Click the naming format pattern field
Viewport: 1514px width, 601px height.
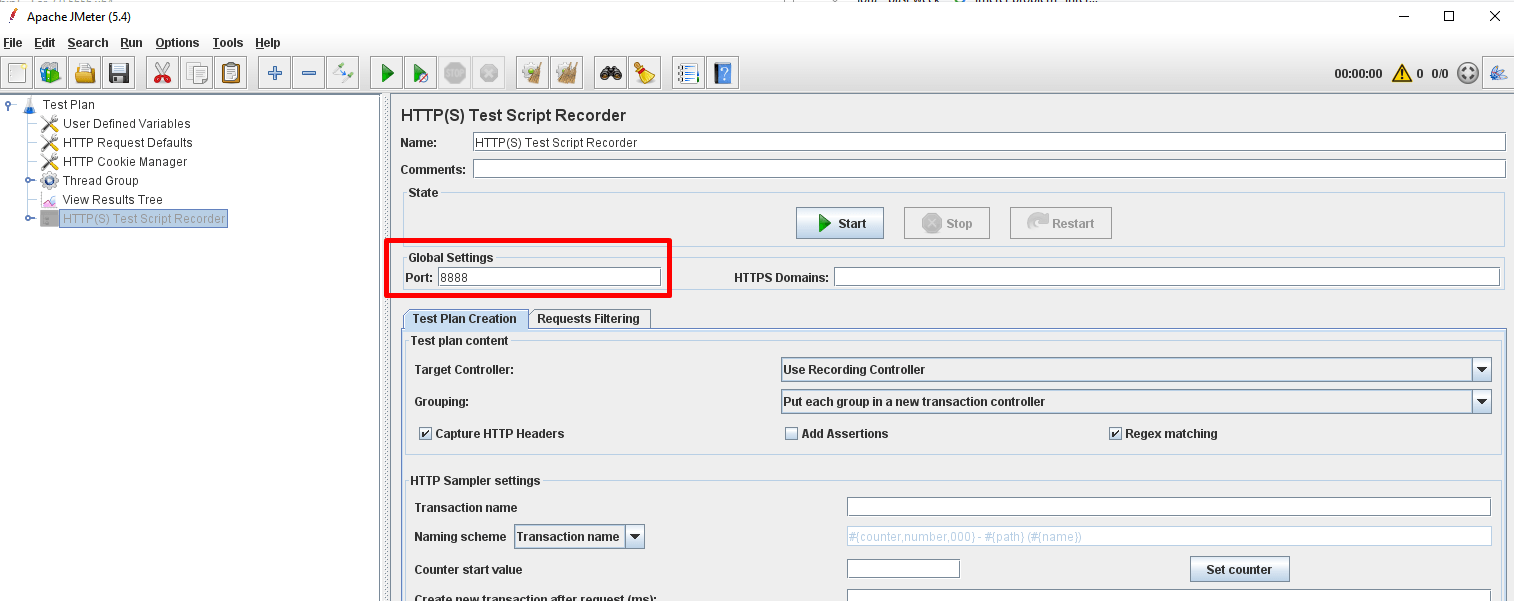1169,536
